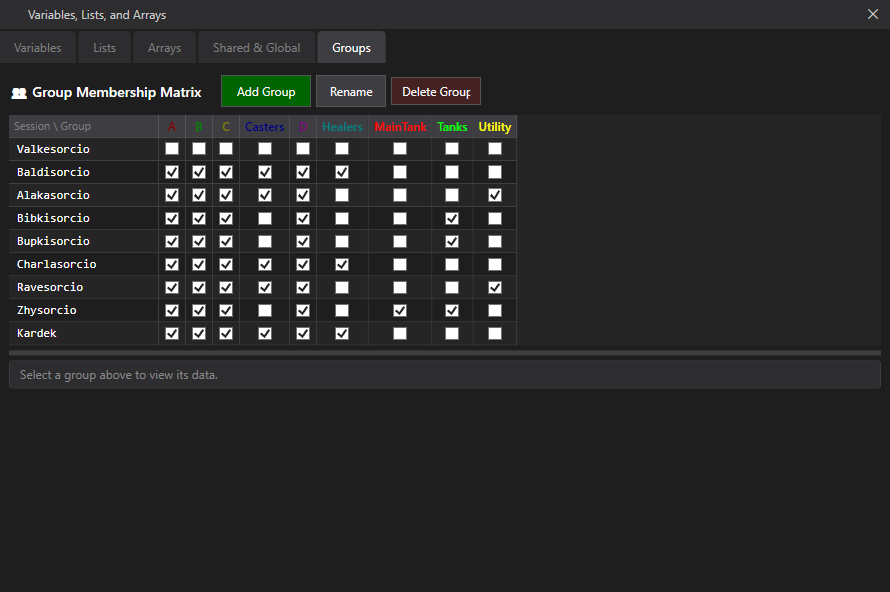Select the Shared & Global tab
The height and width of the screenshot is (592, 890).
click(257, 48)
